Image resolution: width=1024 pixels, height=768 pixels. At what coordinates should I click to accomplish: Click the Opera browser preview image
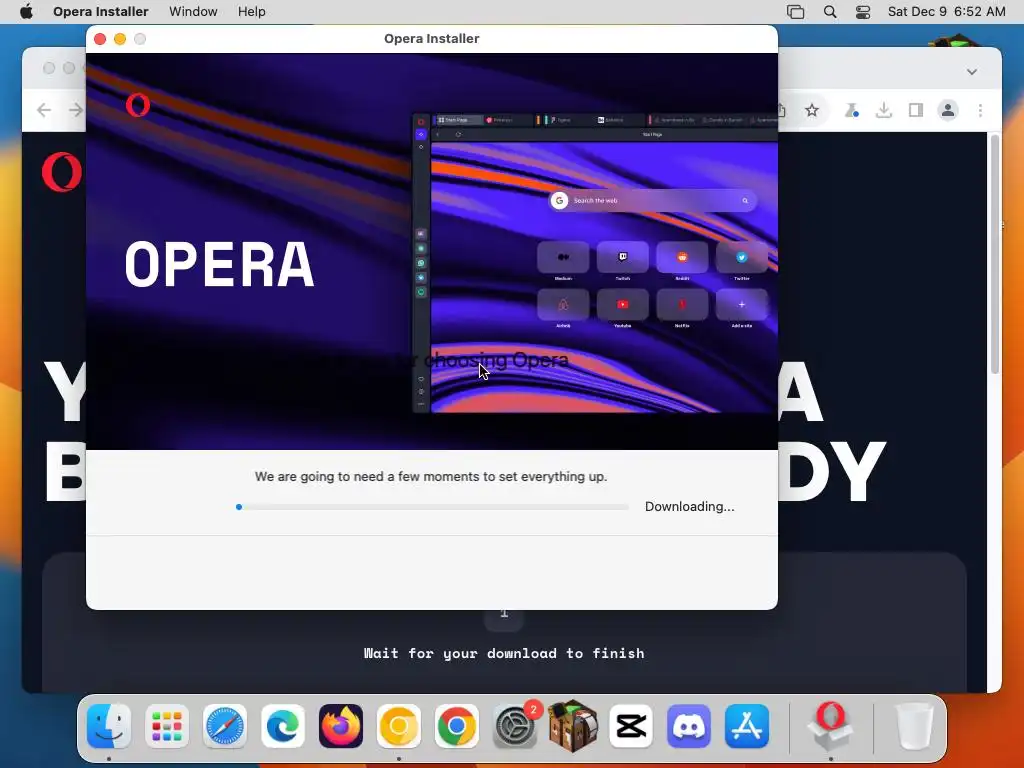point(595,263)
